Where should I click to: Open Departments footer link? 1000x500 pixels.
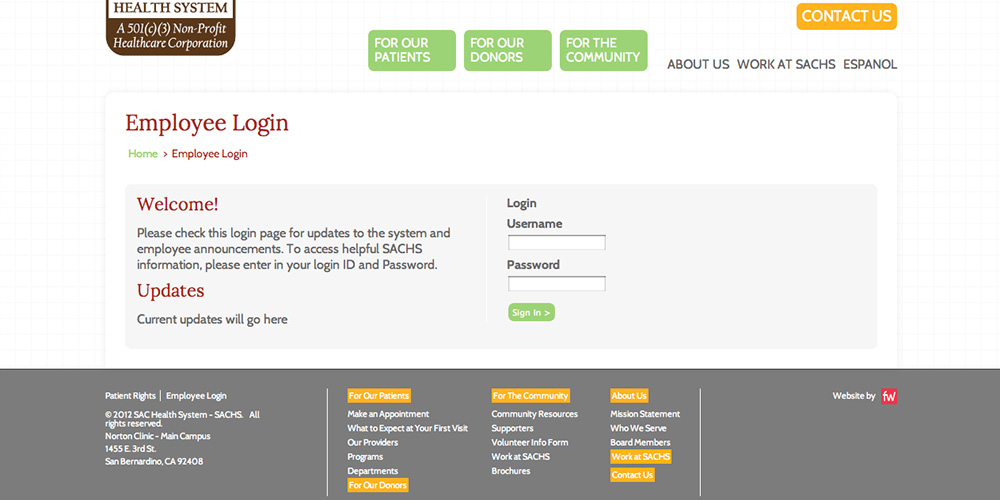coord(372,471)
